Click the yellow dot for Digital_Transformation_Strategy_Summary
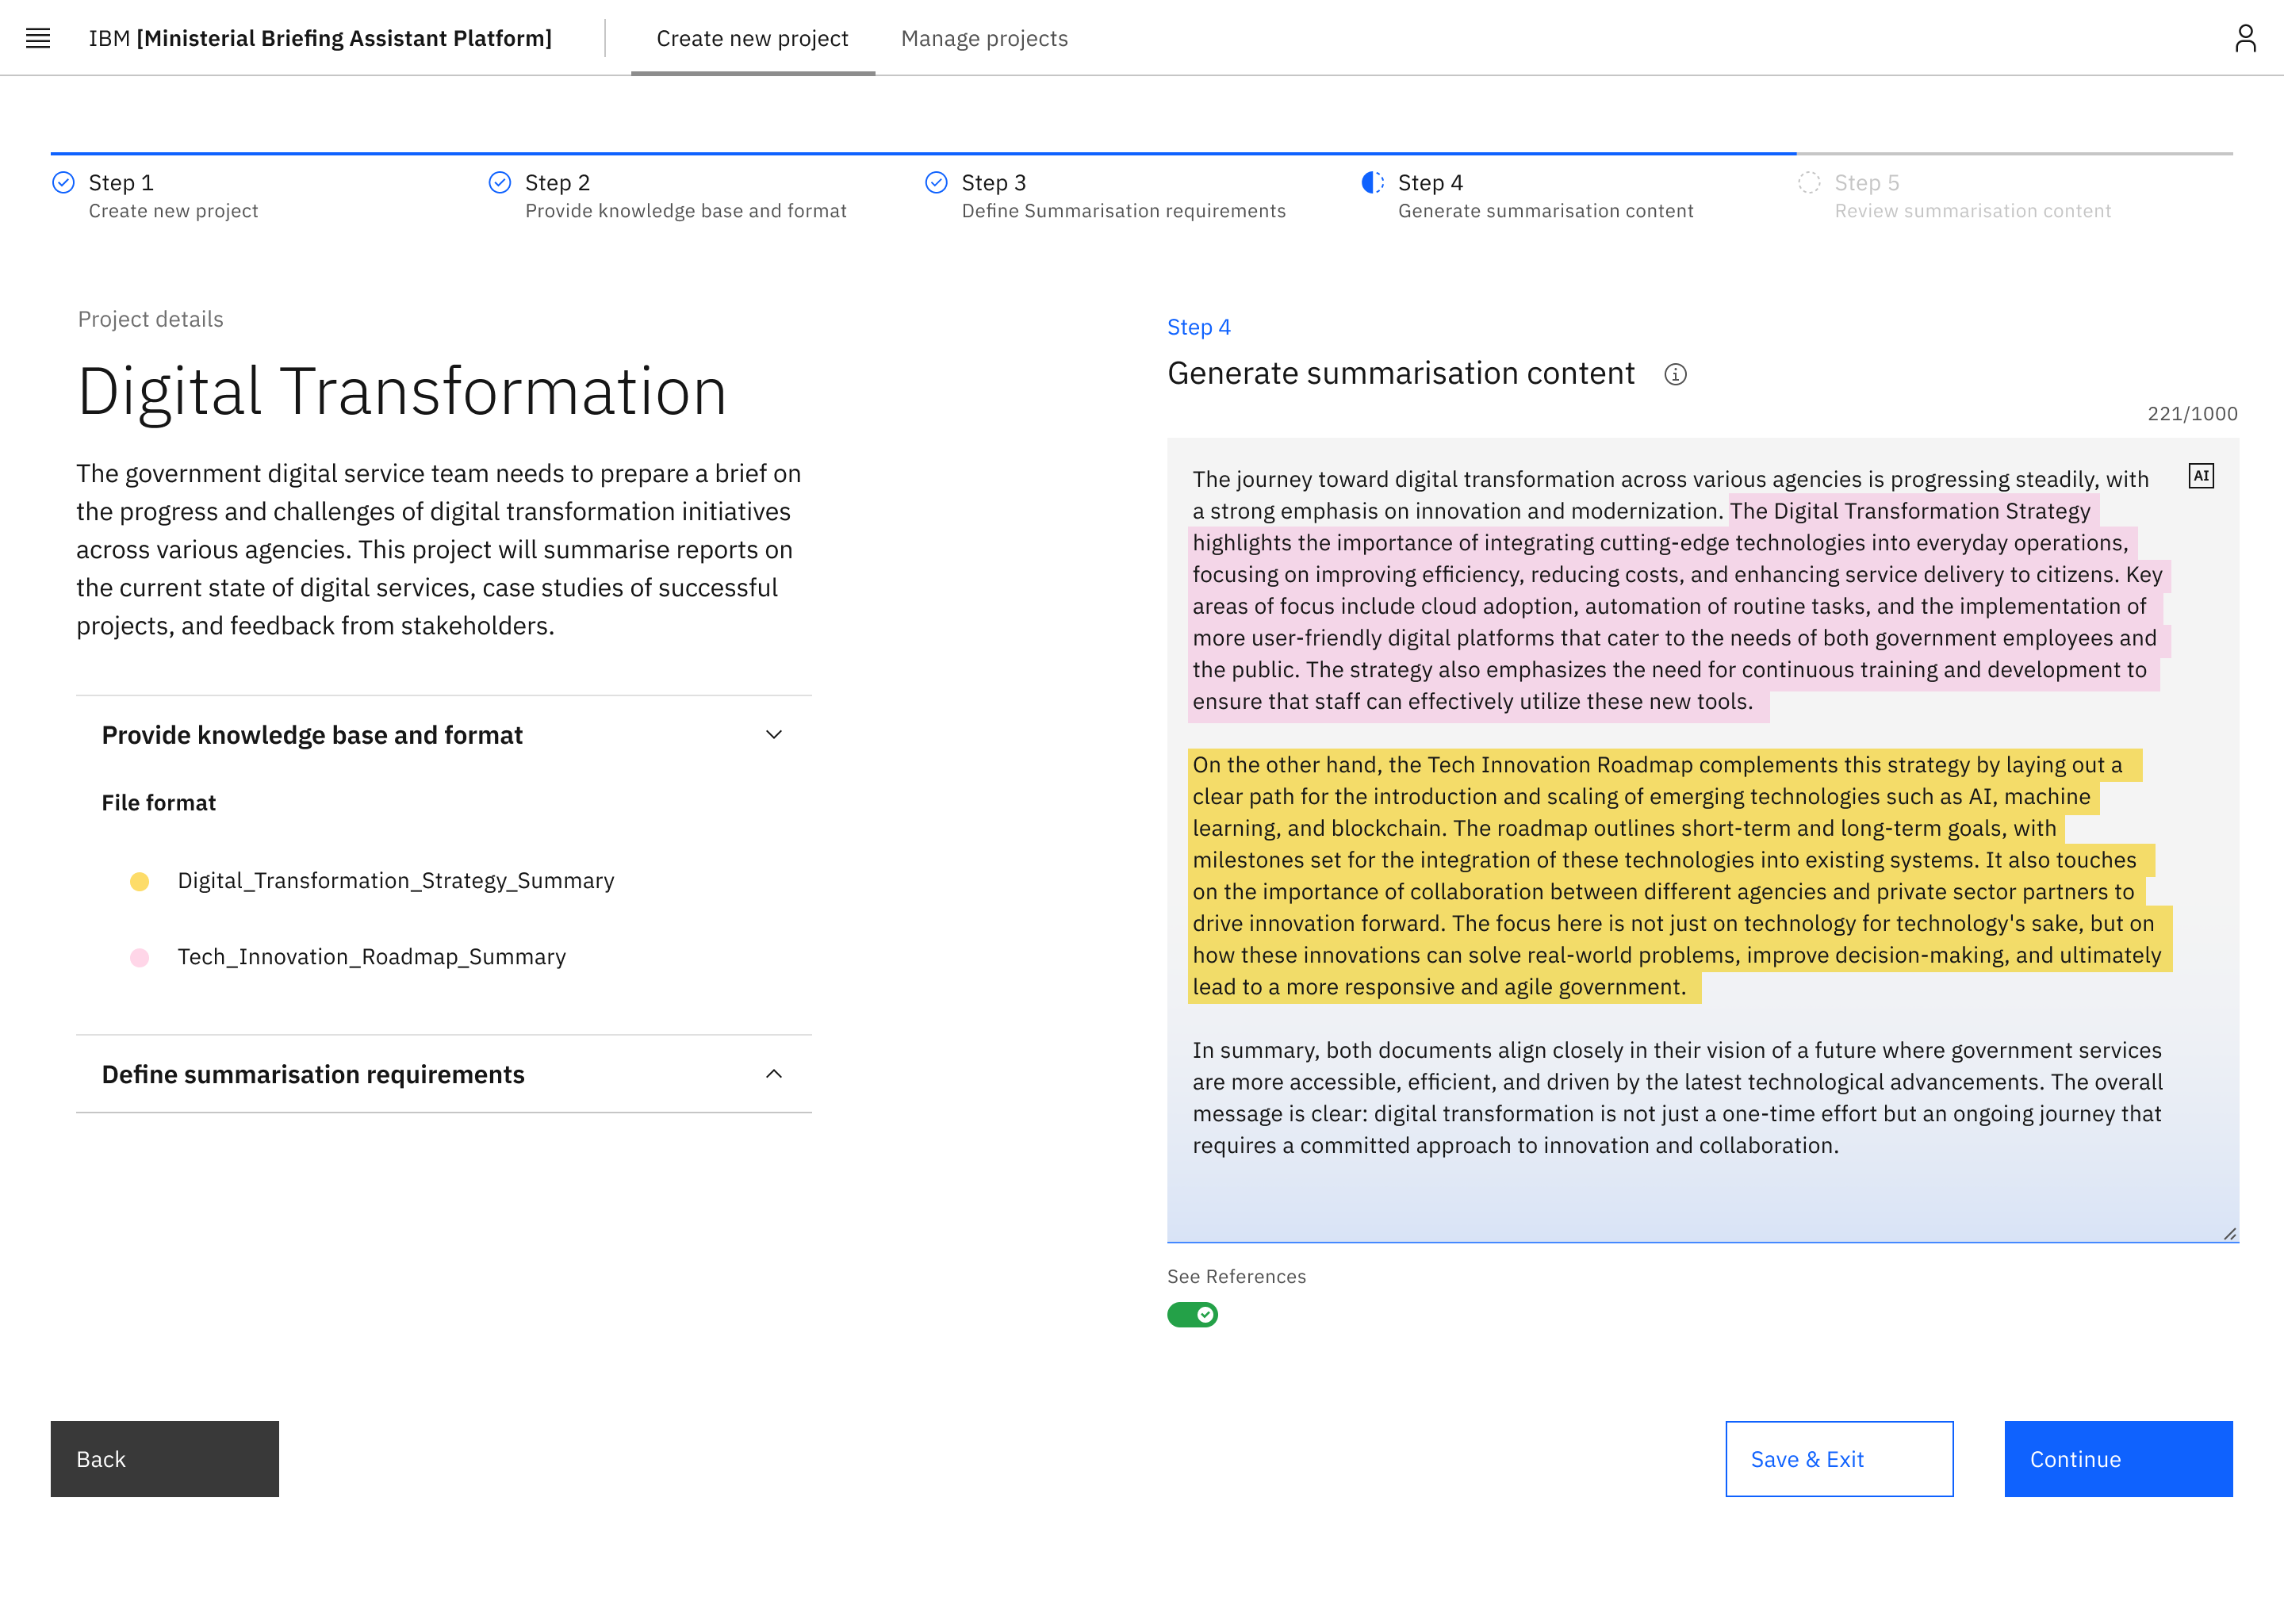2284x1624 pixels. coord(140,881)
